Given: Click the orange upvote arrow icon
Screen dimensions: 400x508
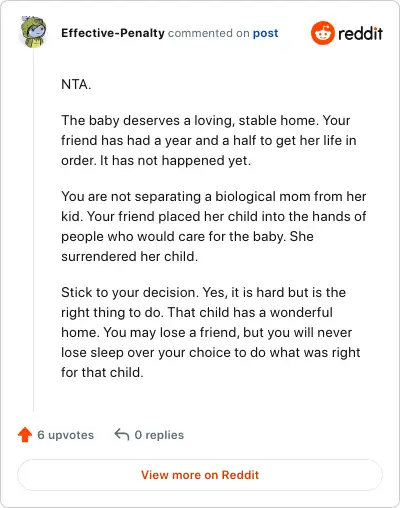Looking at the screenshot, I should tap(25, 435).
